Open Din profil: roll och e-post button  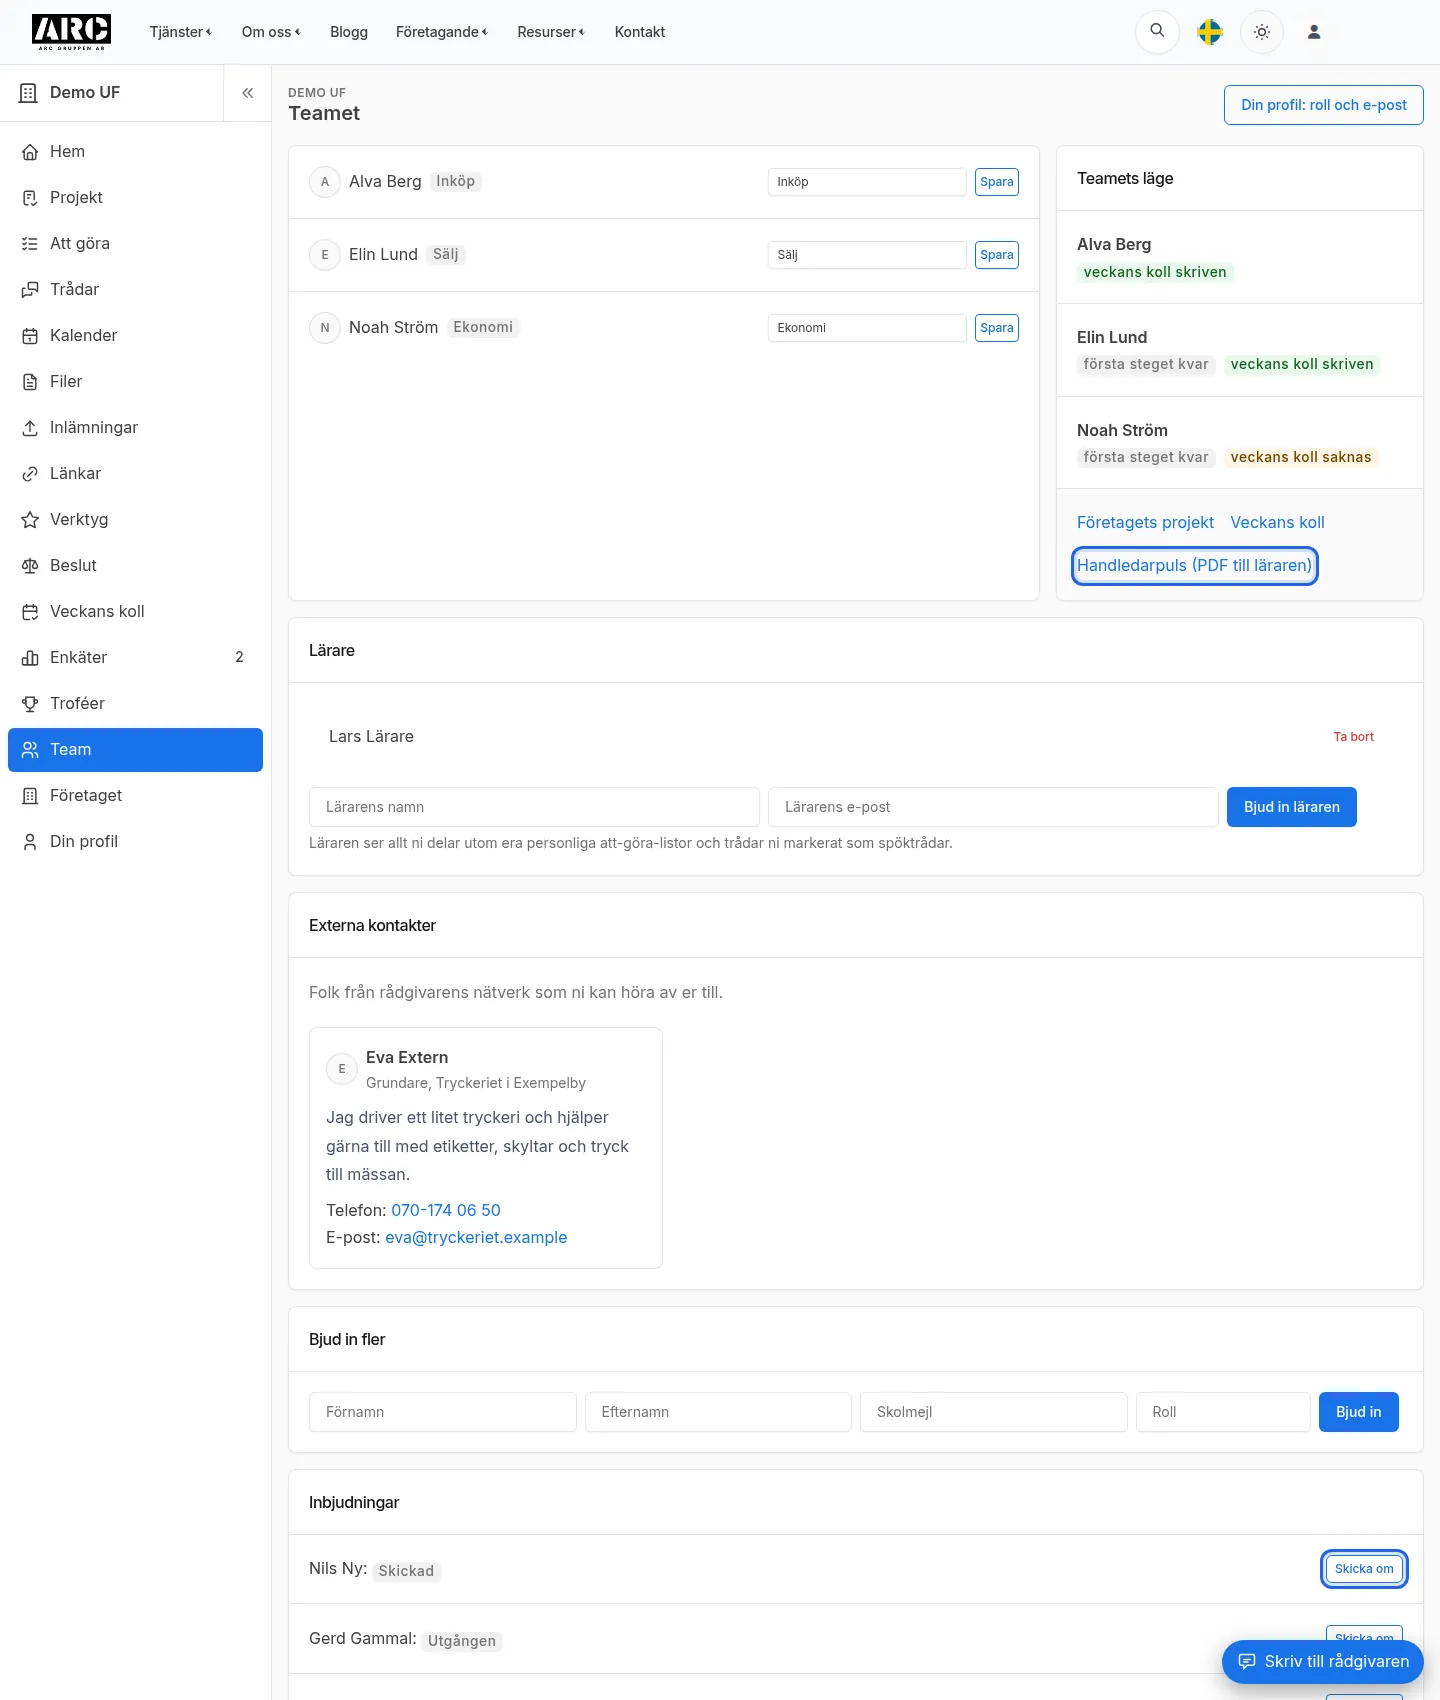click(x=1323, y=105)
